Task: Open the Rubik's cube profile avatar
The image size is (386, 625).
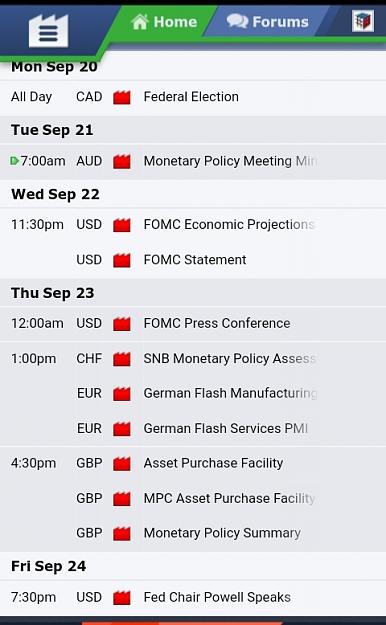Action: [363, 21]
